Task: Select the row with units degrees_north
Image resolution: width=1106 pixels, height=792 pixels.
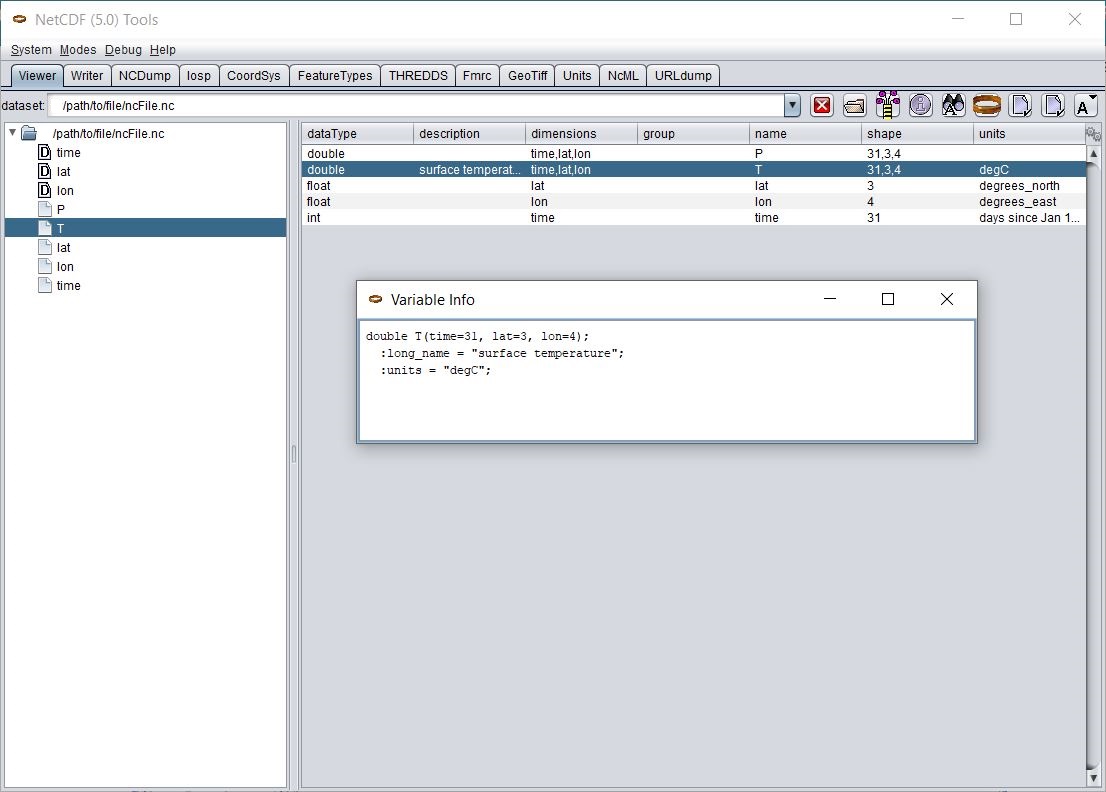Action: point(693,186)
